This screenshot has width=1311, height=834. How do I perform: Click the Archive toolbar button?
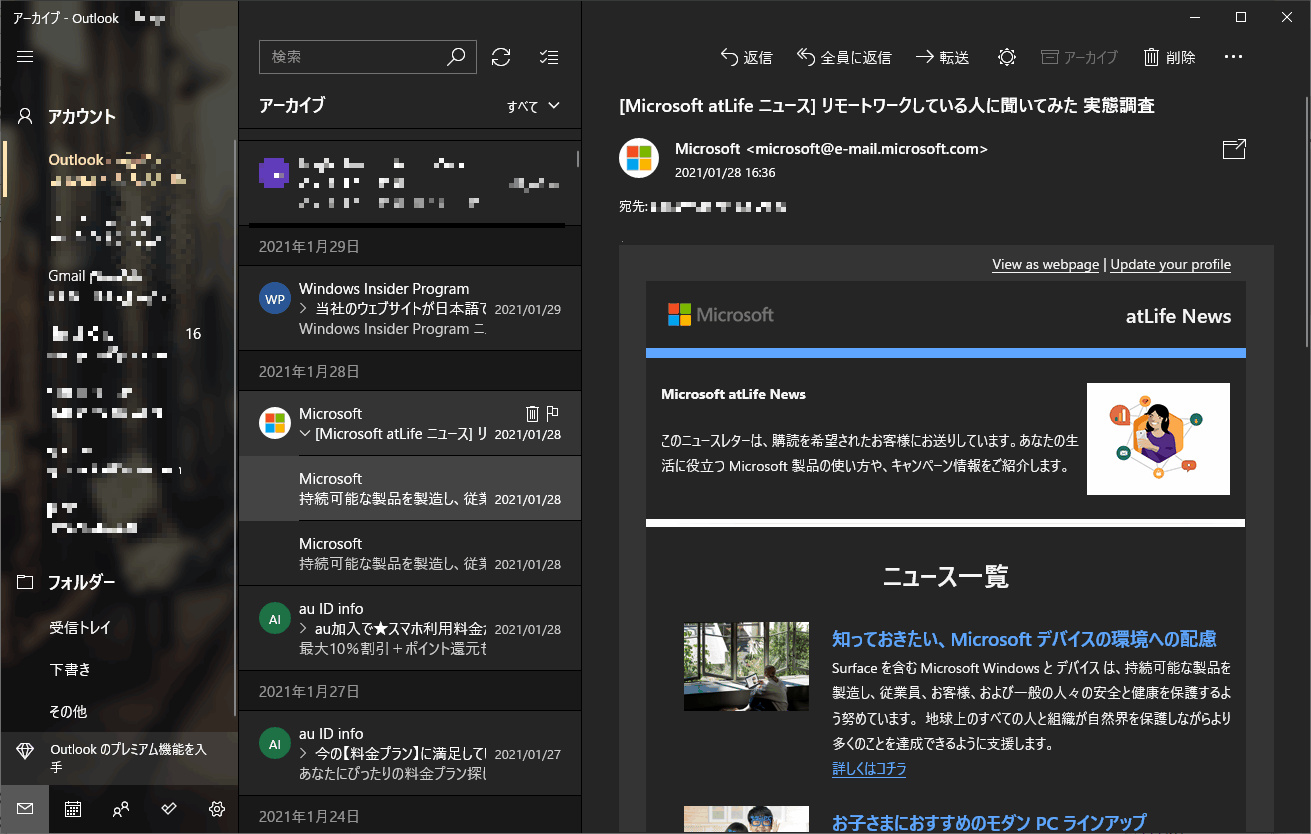[x=1079, y=57]
